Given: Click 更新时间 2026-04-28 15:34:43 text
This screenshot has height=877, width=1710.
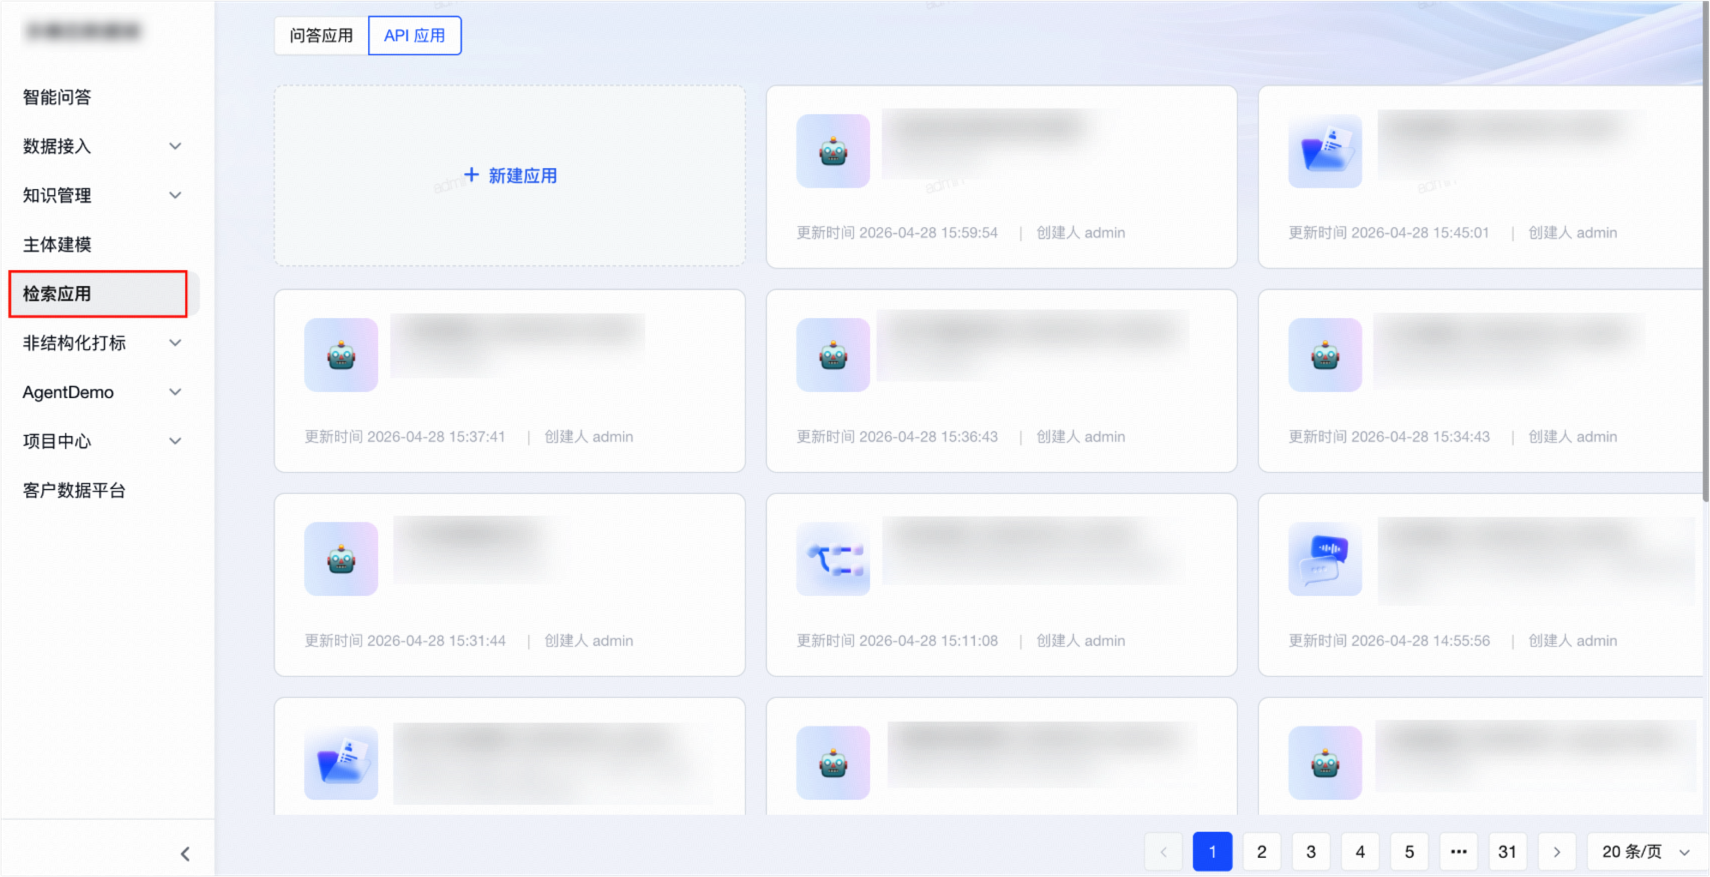Looking at the screenshot, I should (1389, 437).
